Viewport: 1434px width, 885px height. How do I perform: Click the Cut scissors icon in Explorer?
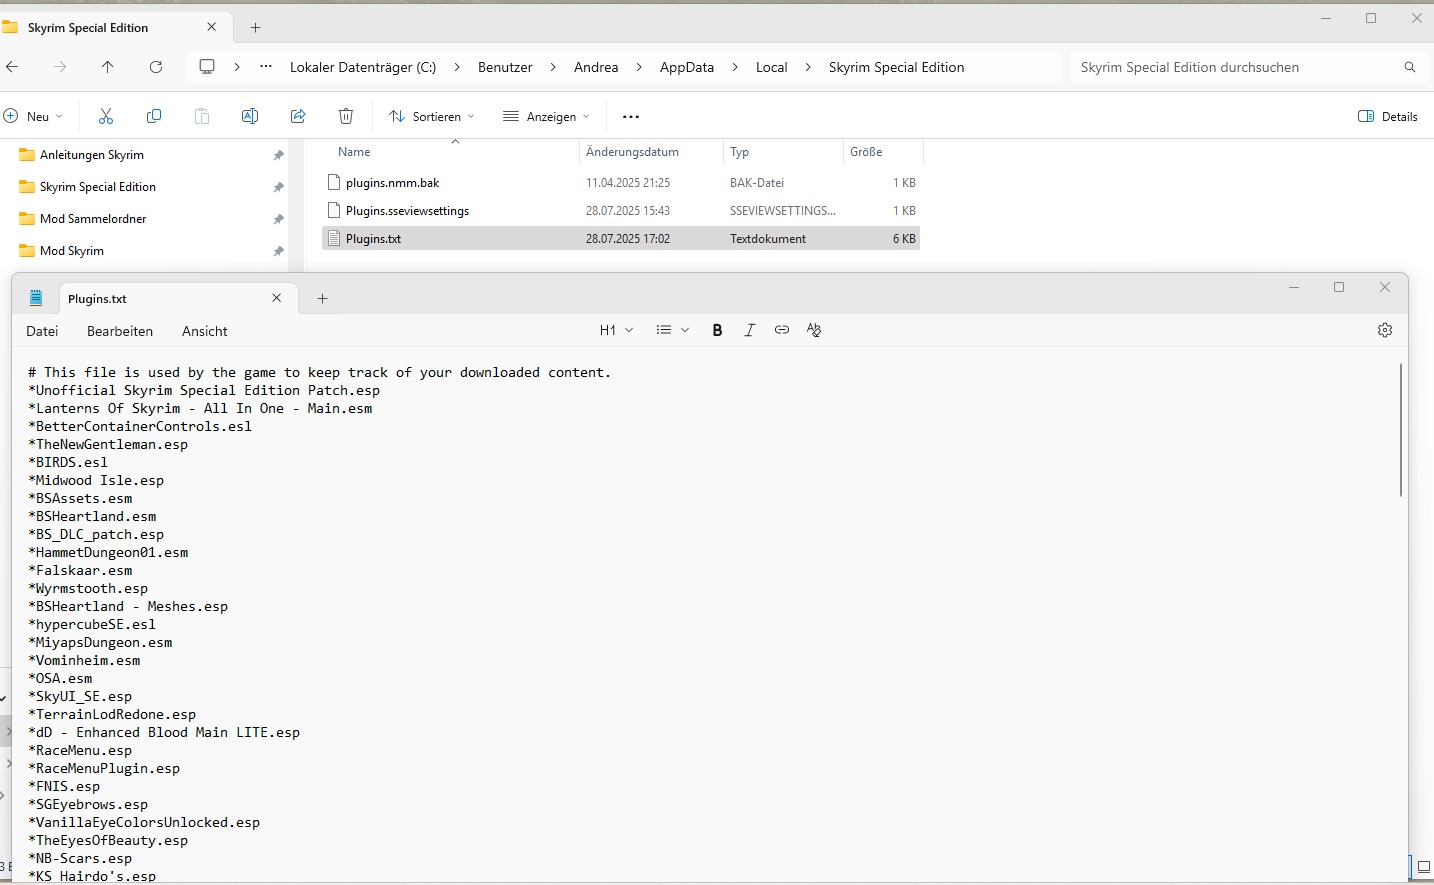click(x=106, y=116)
